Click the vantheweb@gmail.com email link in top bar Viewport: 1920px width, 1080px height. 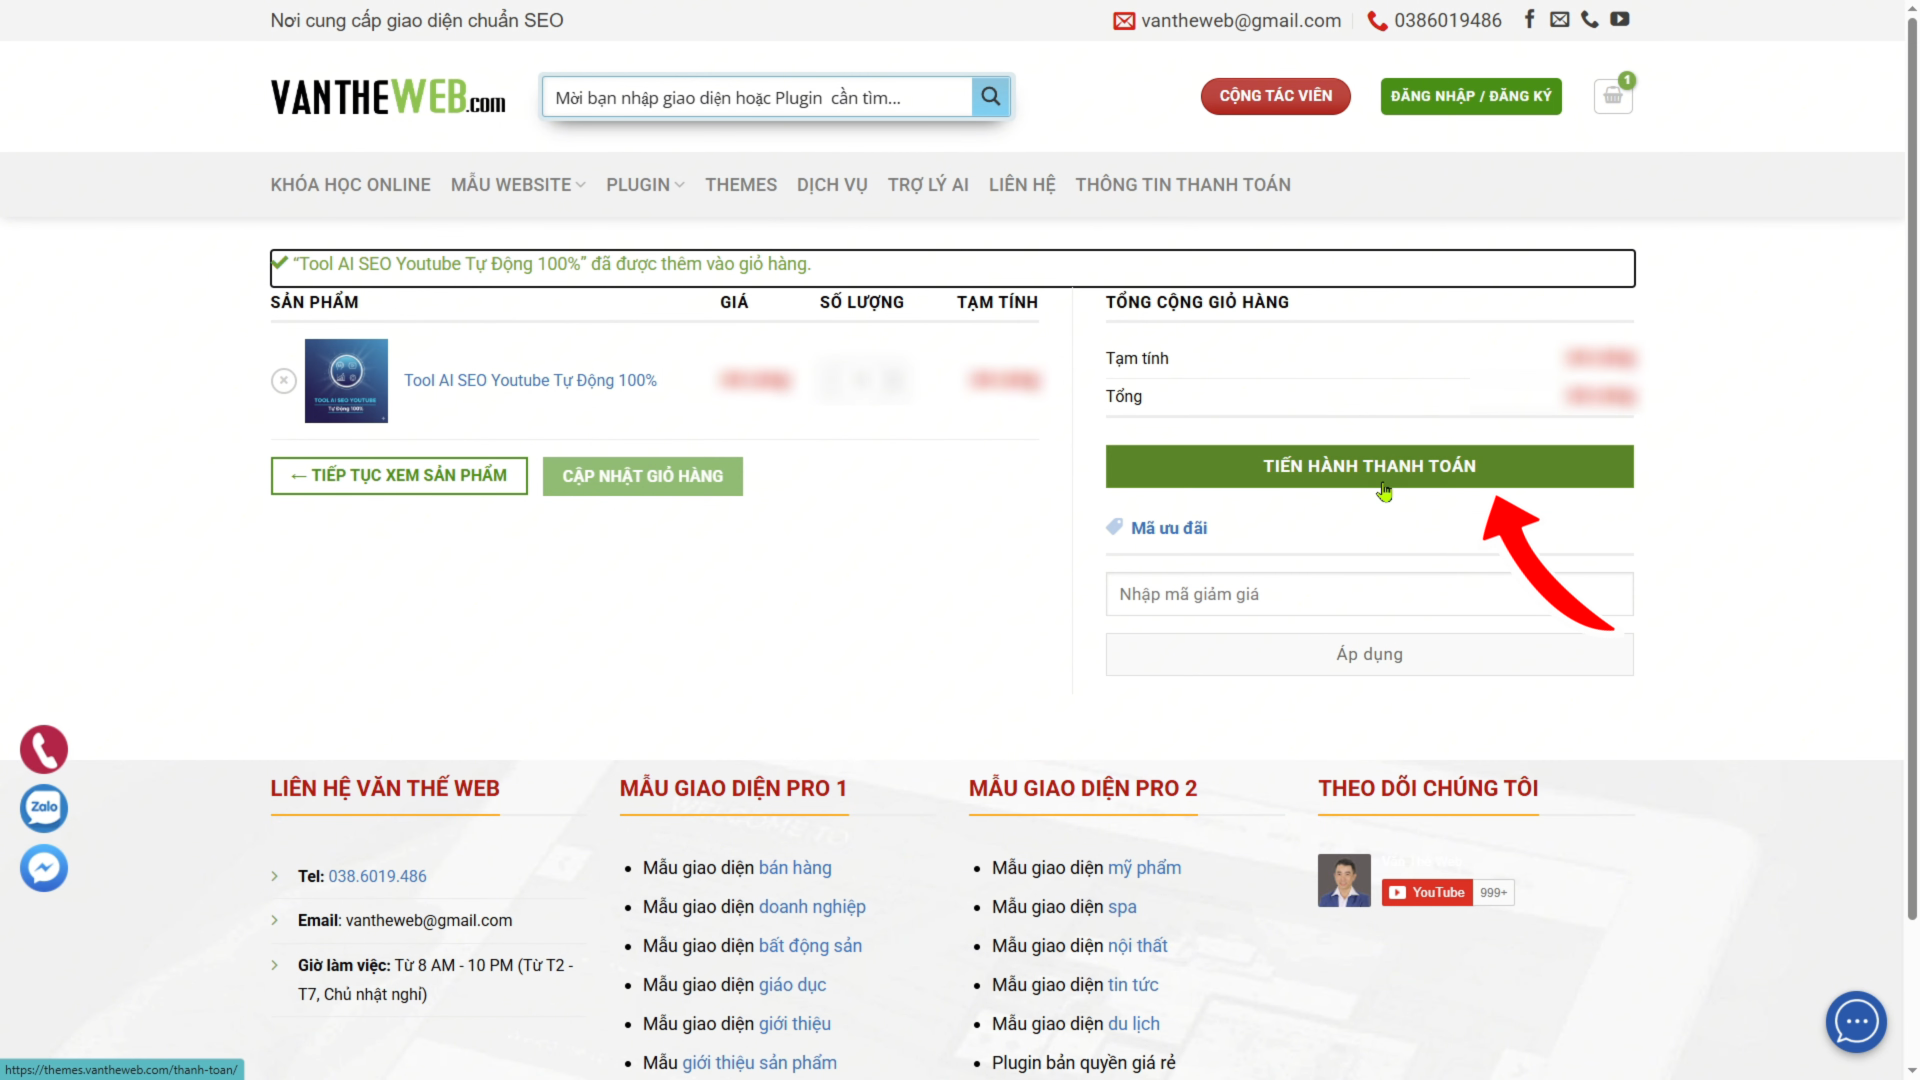(x=1241, y=20)
